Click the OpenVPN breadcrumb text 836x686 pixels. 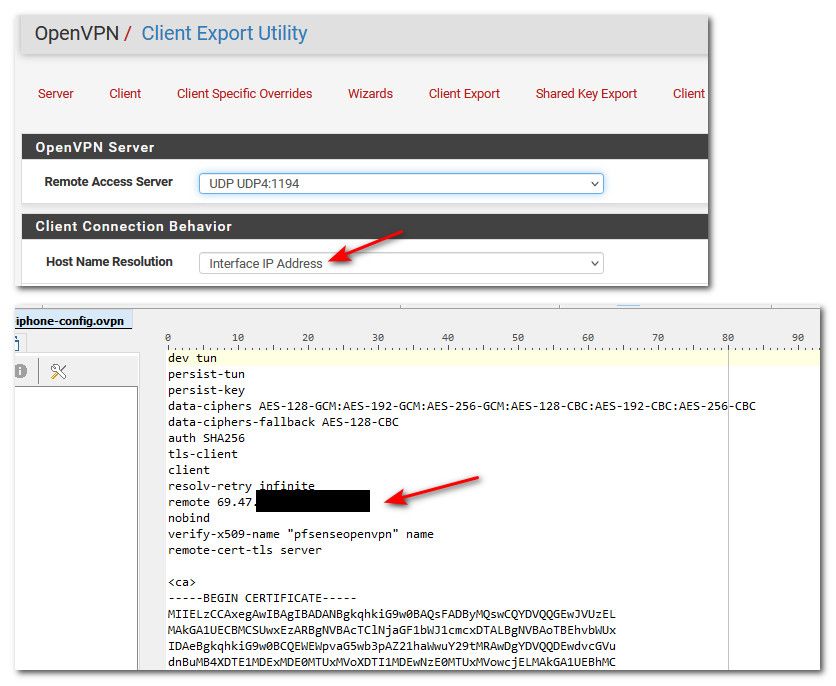coord(77,33)
